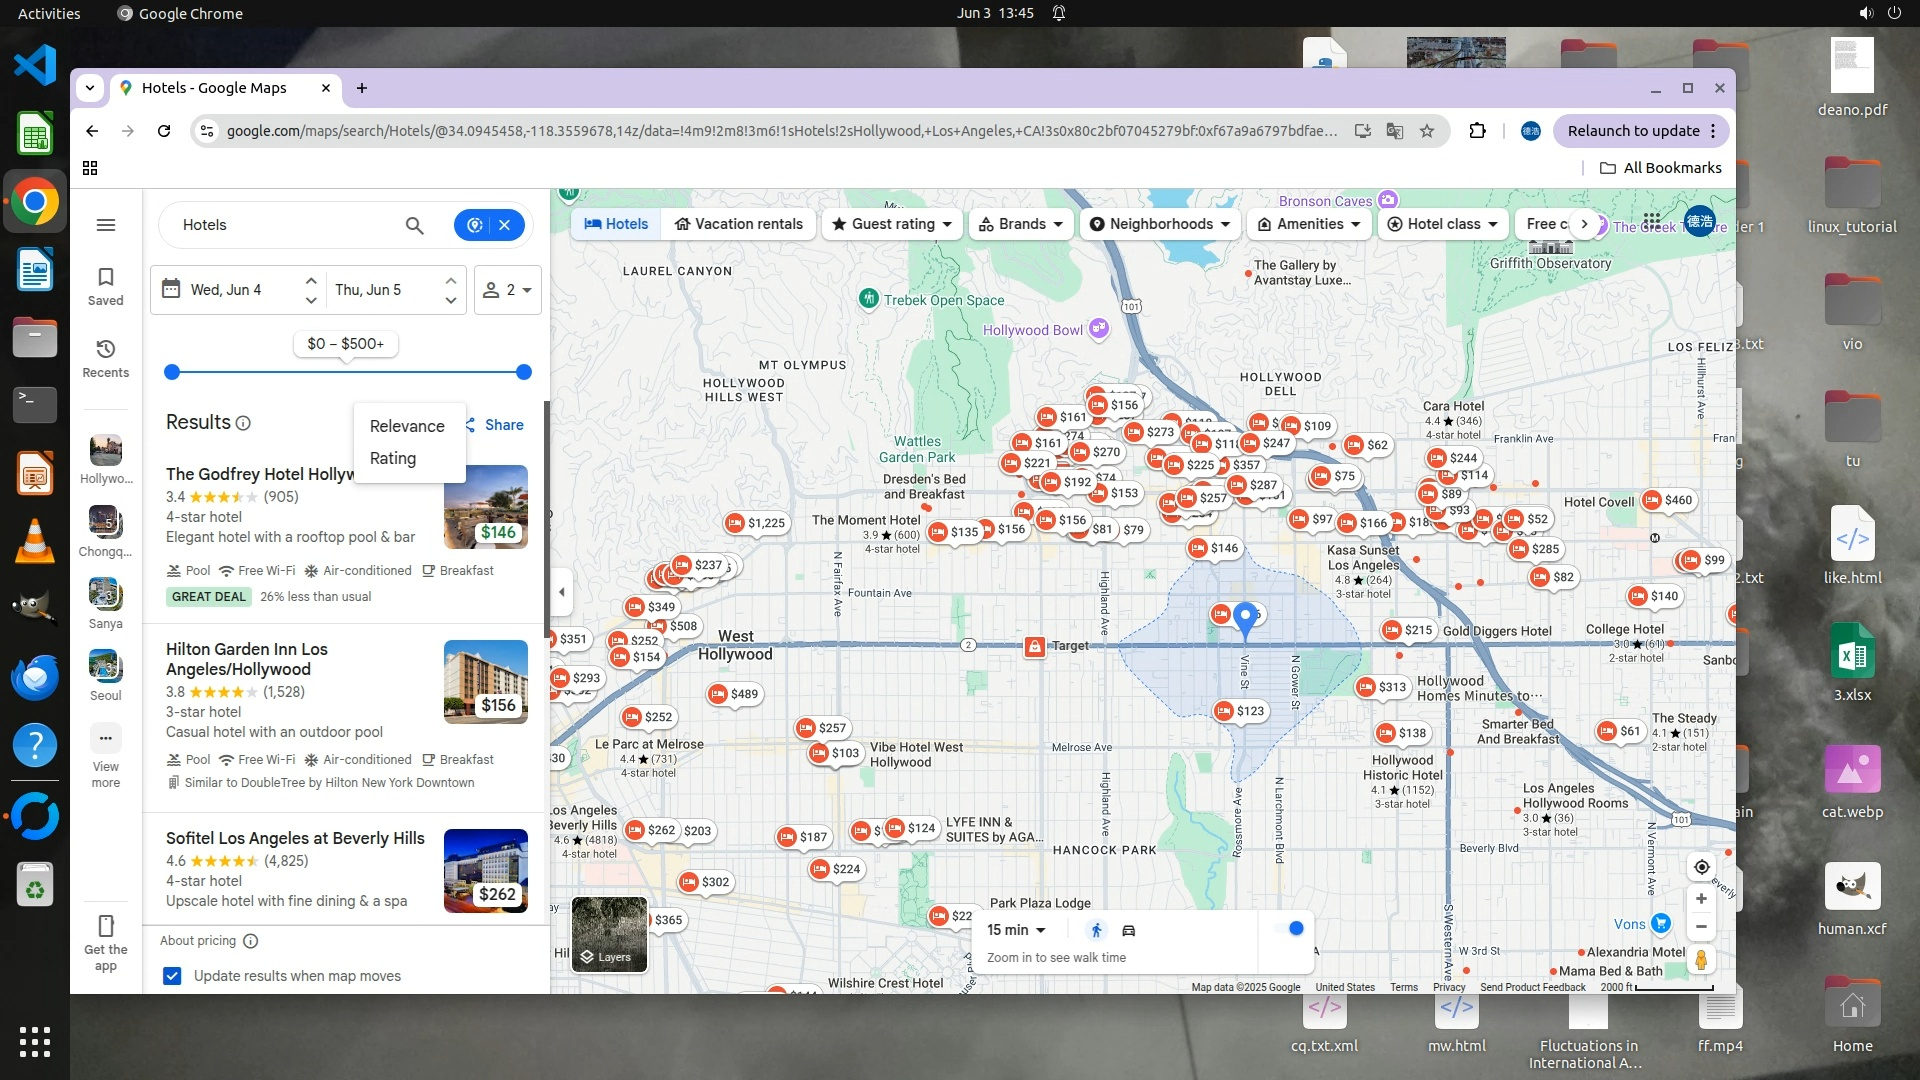Click Relaunch to update button
Image resolution: width=1920 pixels, height=1080 pixels.
1633,131
